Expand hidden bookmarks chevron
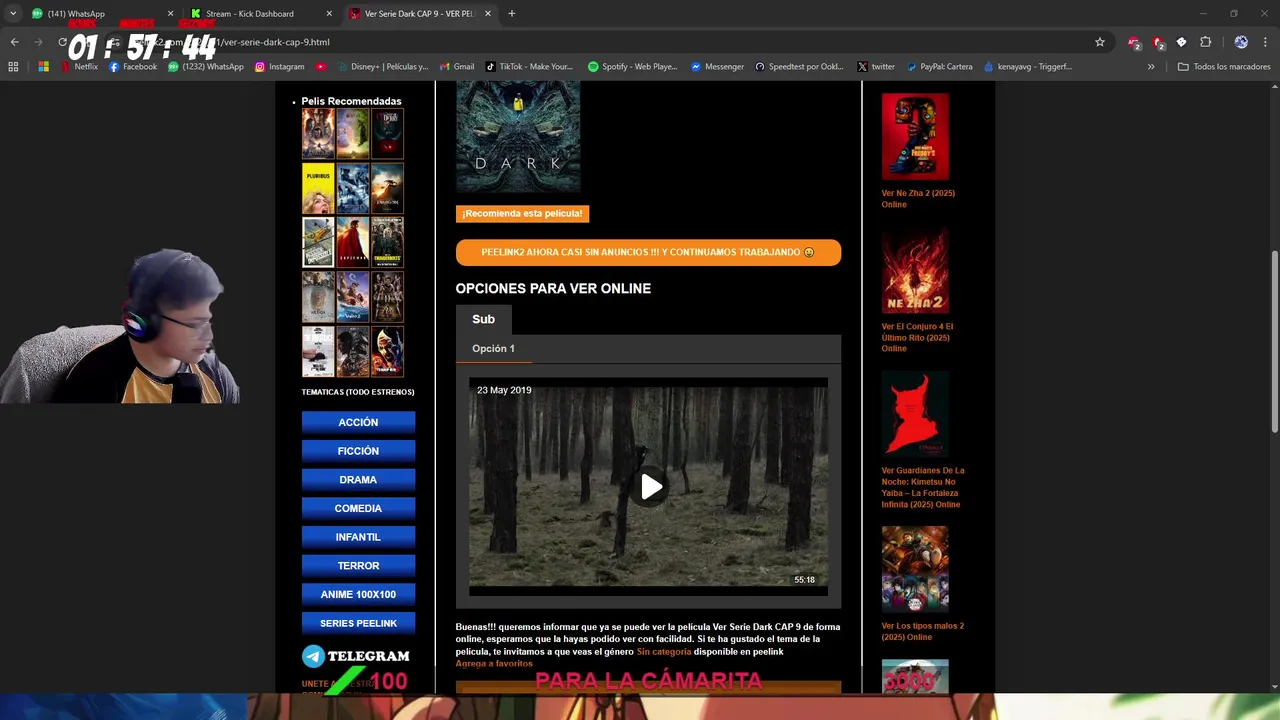The width and height of the screenshot is (1280, 720). coord(1151,67)
